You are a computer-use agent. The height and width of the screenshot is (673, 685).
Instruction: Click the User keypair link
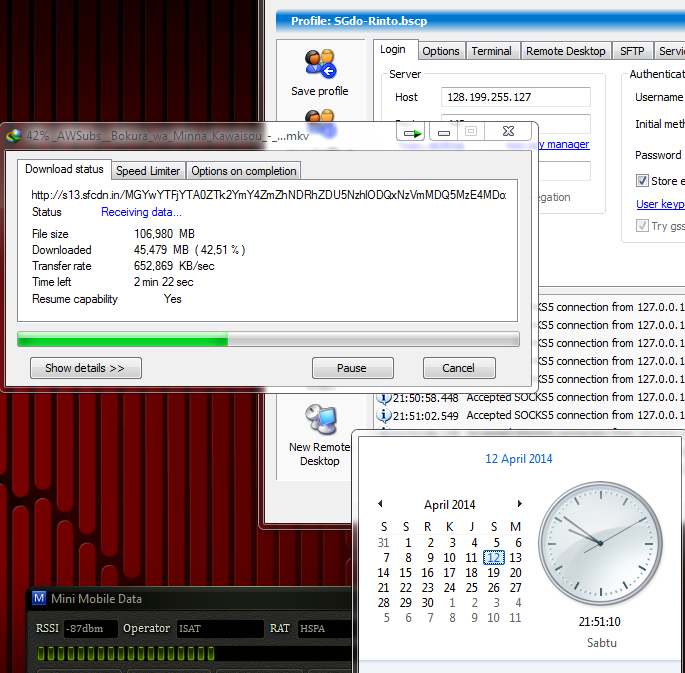[x=660, y=204]
